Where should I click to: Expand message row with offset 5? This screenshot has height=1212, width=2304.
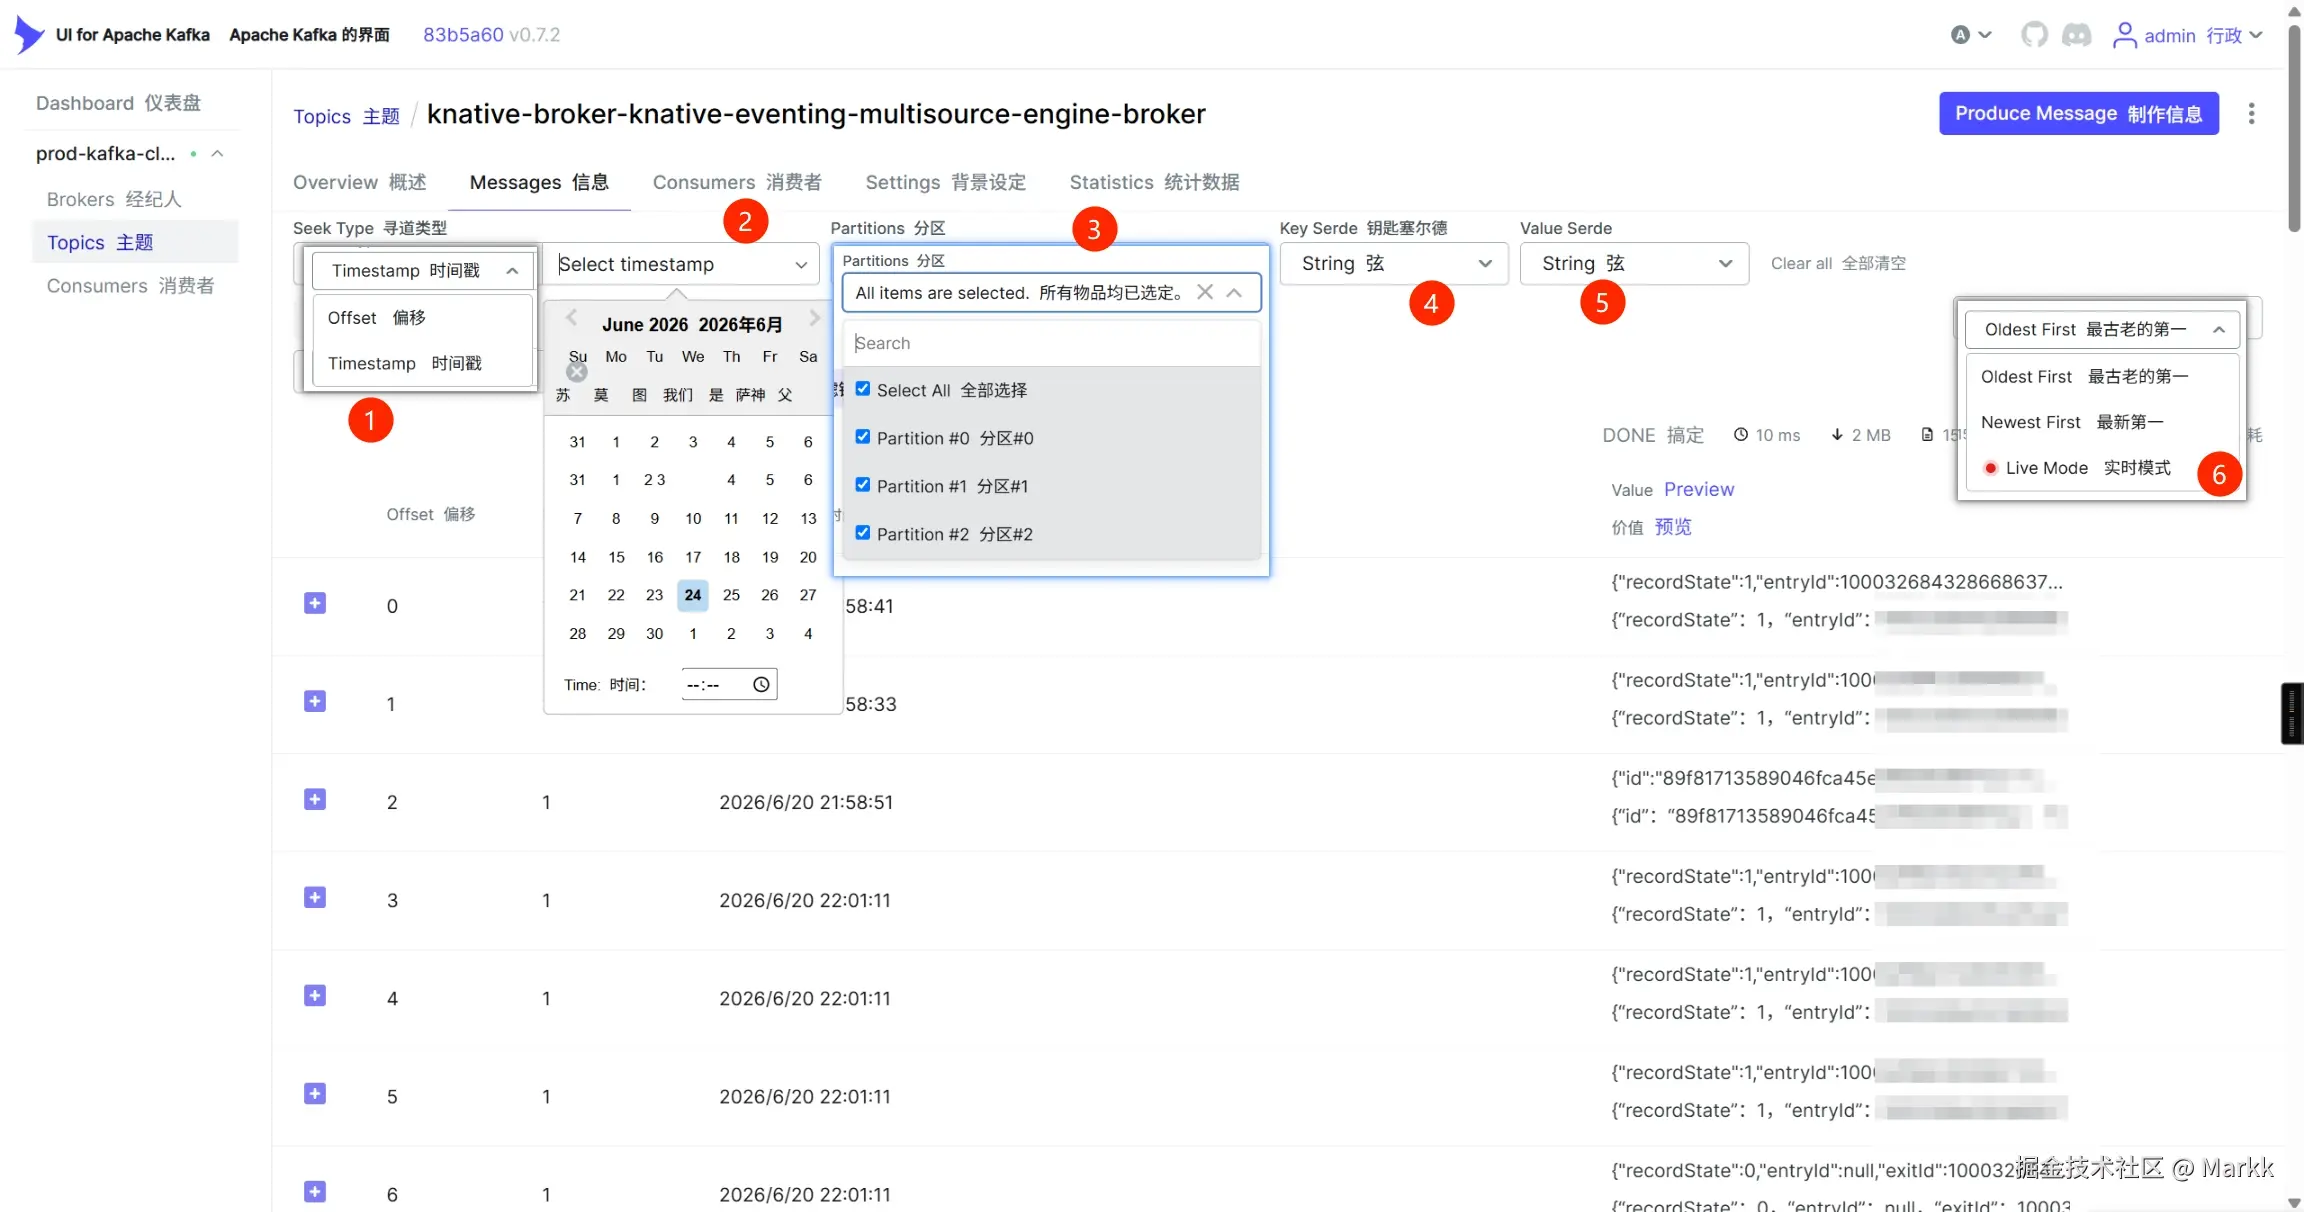315,1093
